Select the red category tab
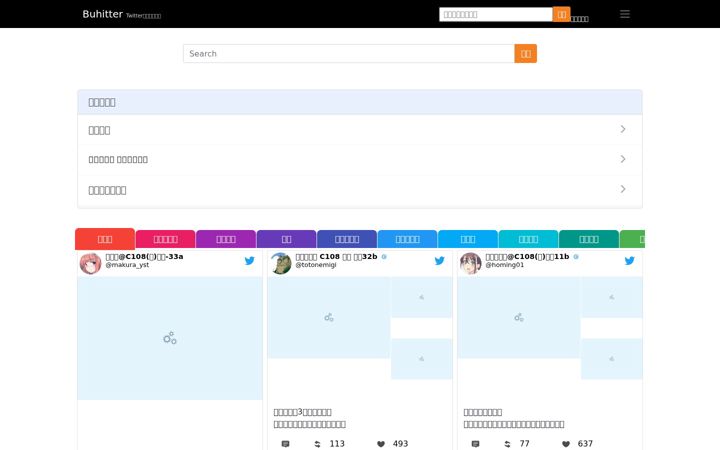Image resolution: width=720 pixels, height=450 pixels. (105, 239)
